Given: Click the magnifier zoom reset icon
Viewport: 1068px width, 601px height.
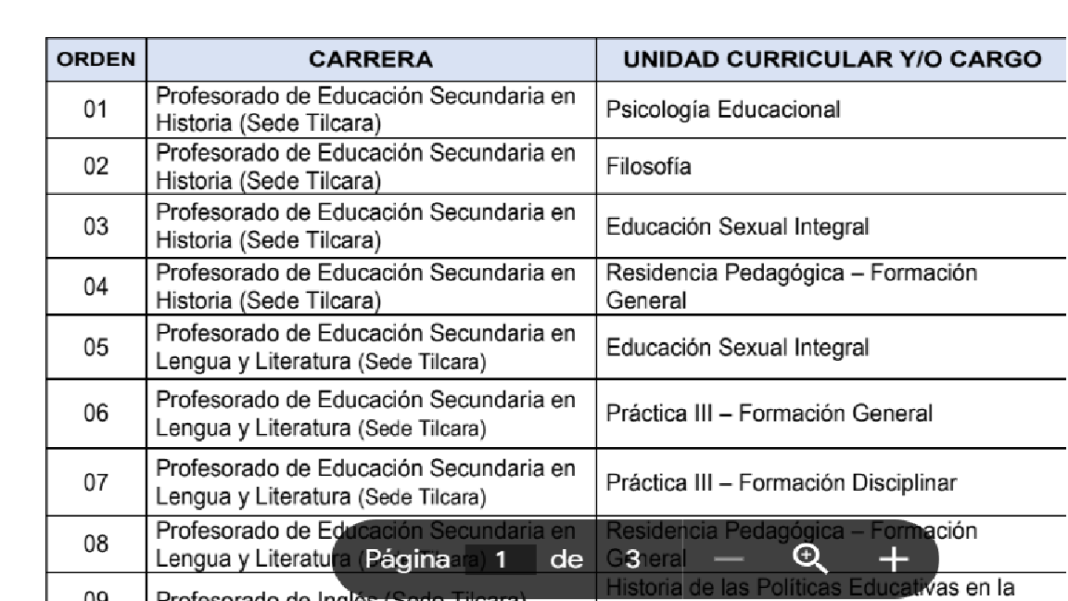Looking at the screenshot, I should click(810, 559).
